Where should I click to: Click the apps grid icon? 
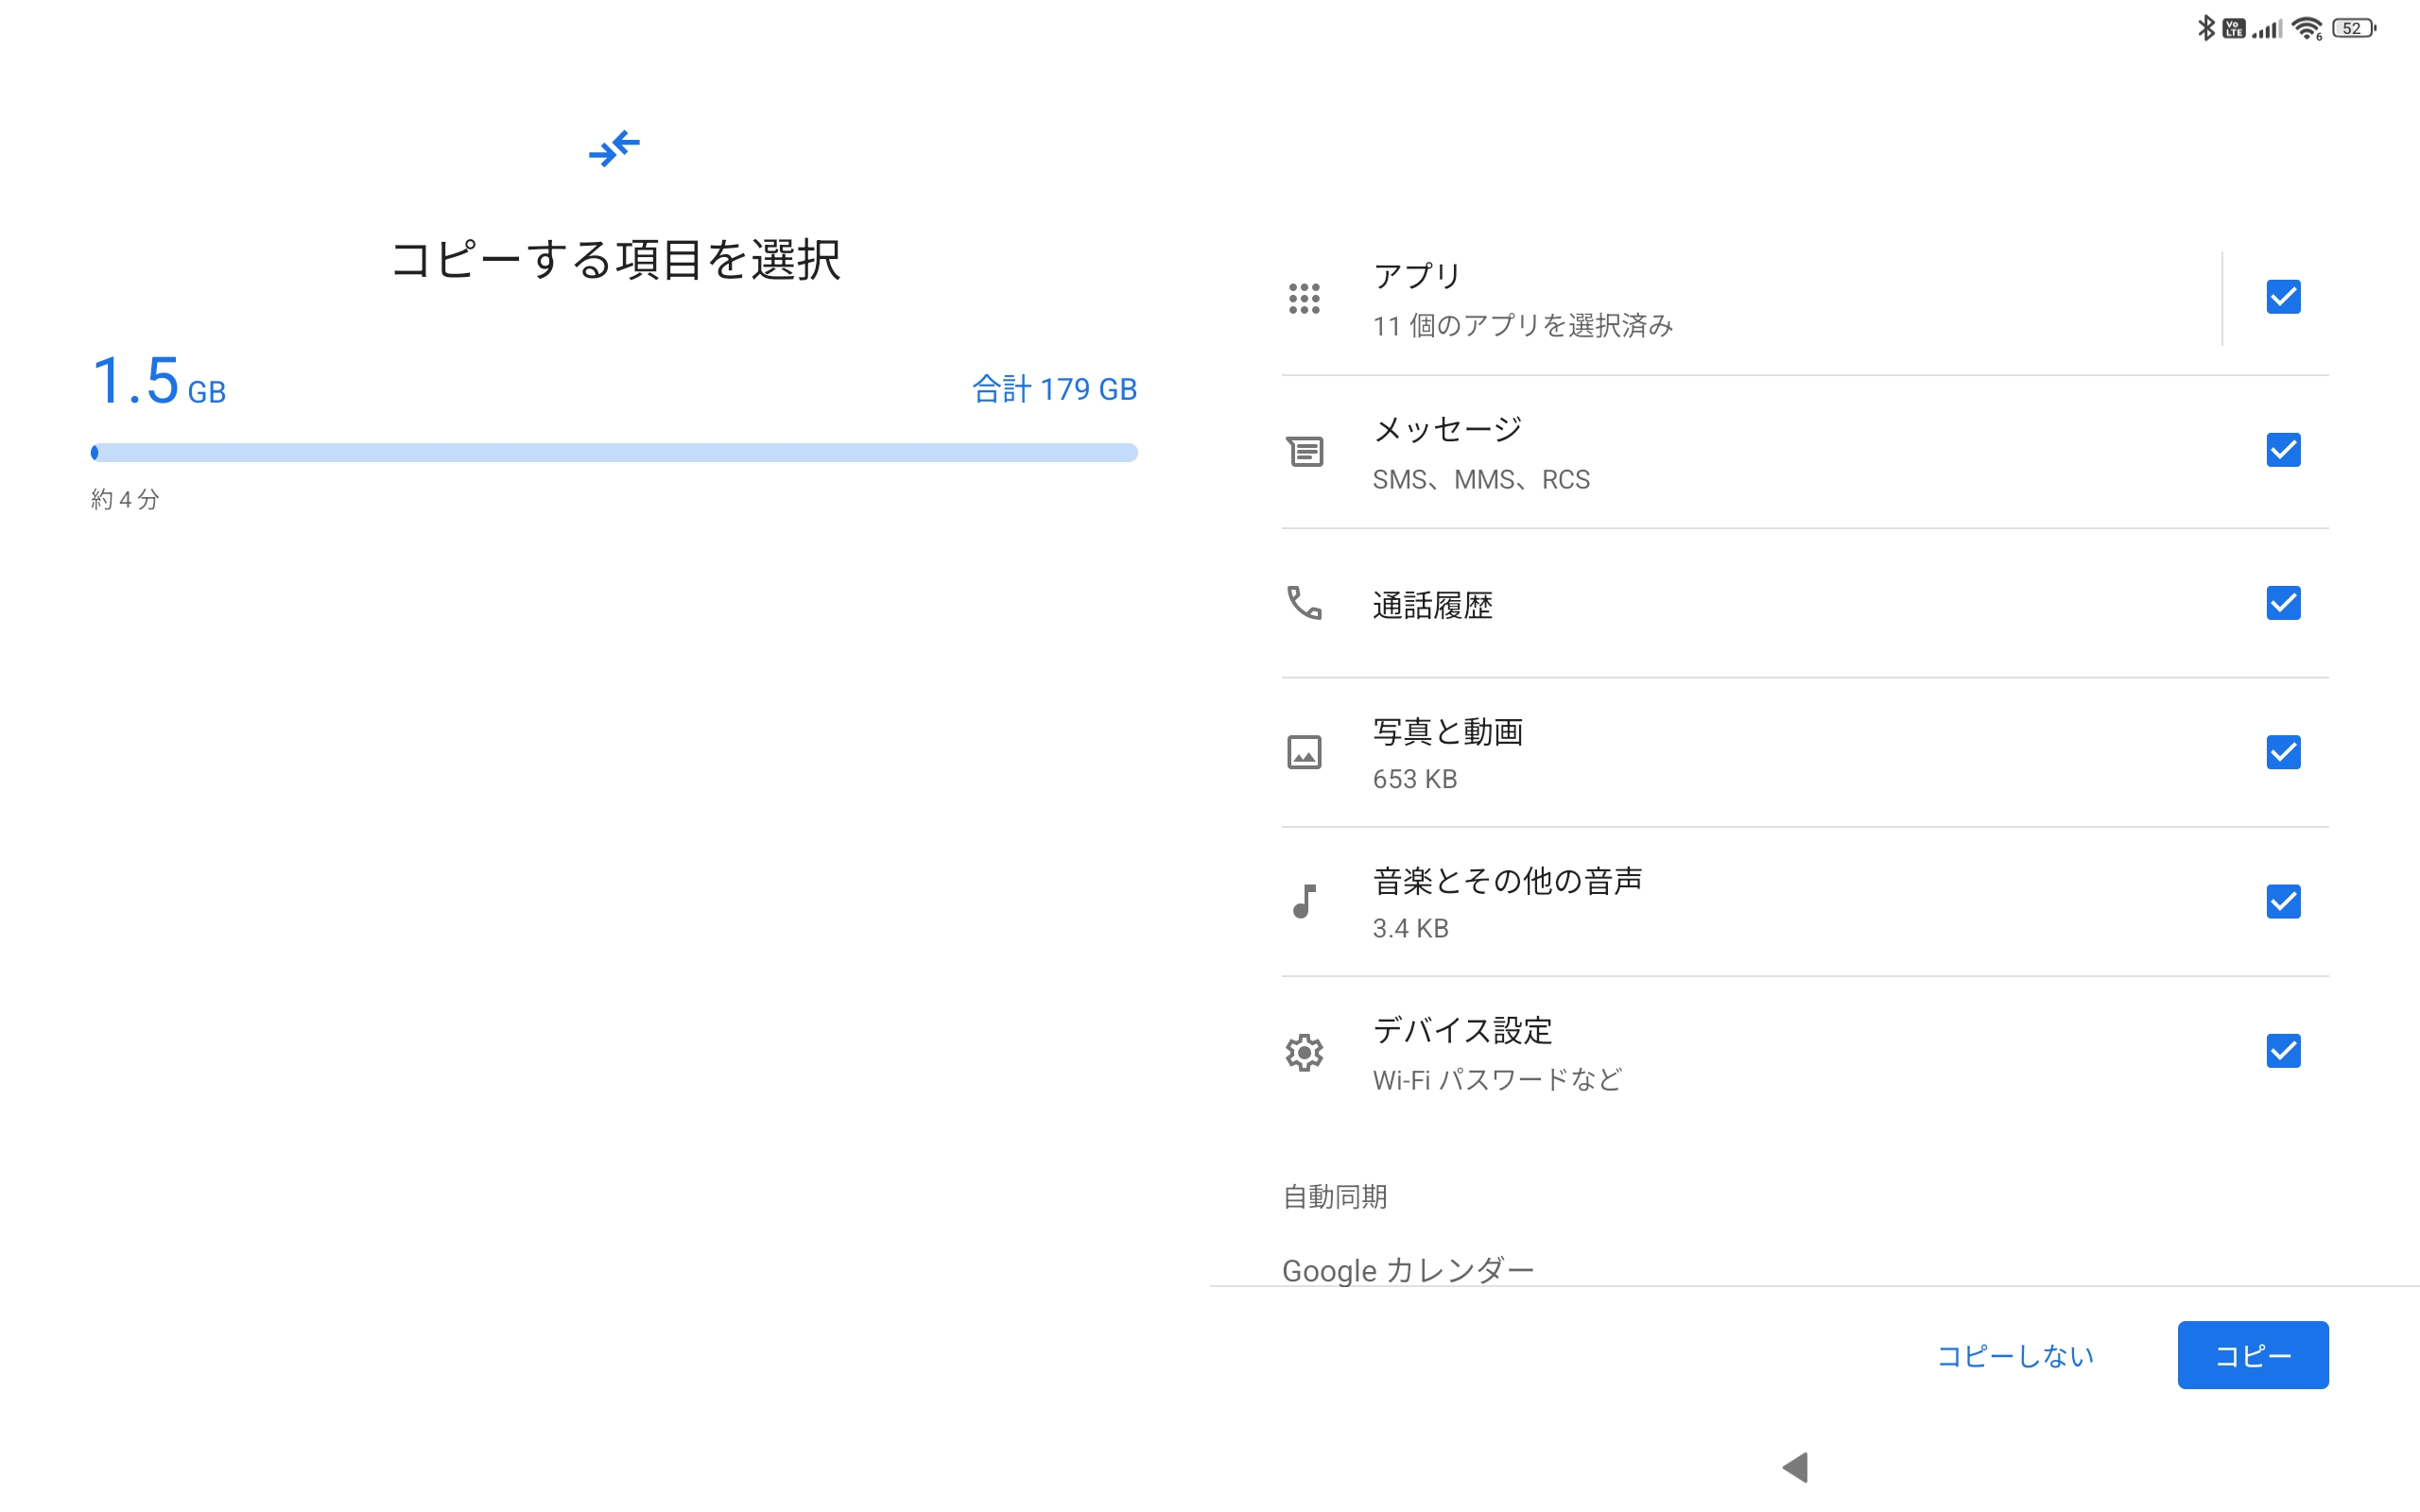point(1304,298)
